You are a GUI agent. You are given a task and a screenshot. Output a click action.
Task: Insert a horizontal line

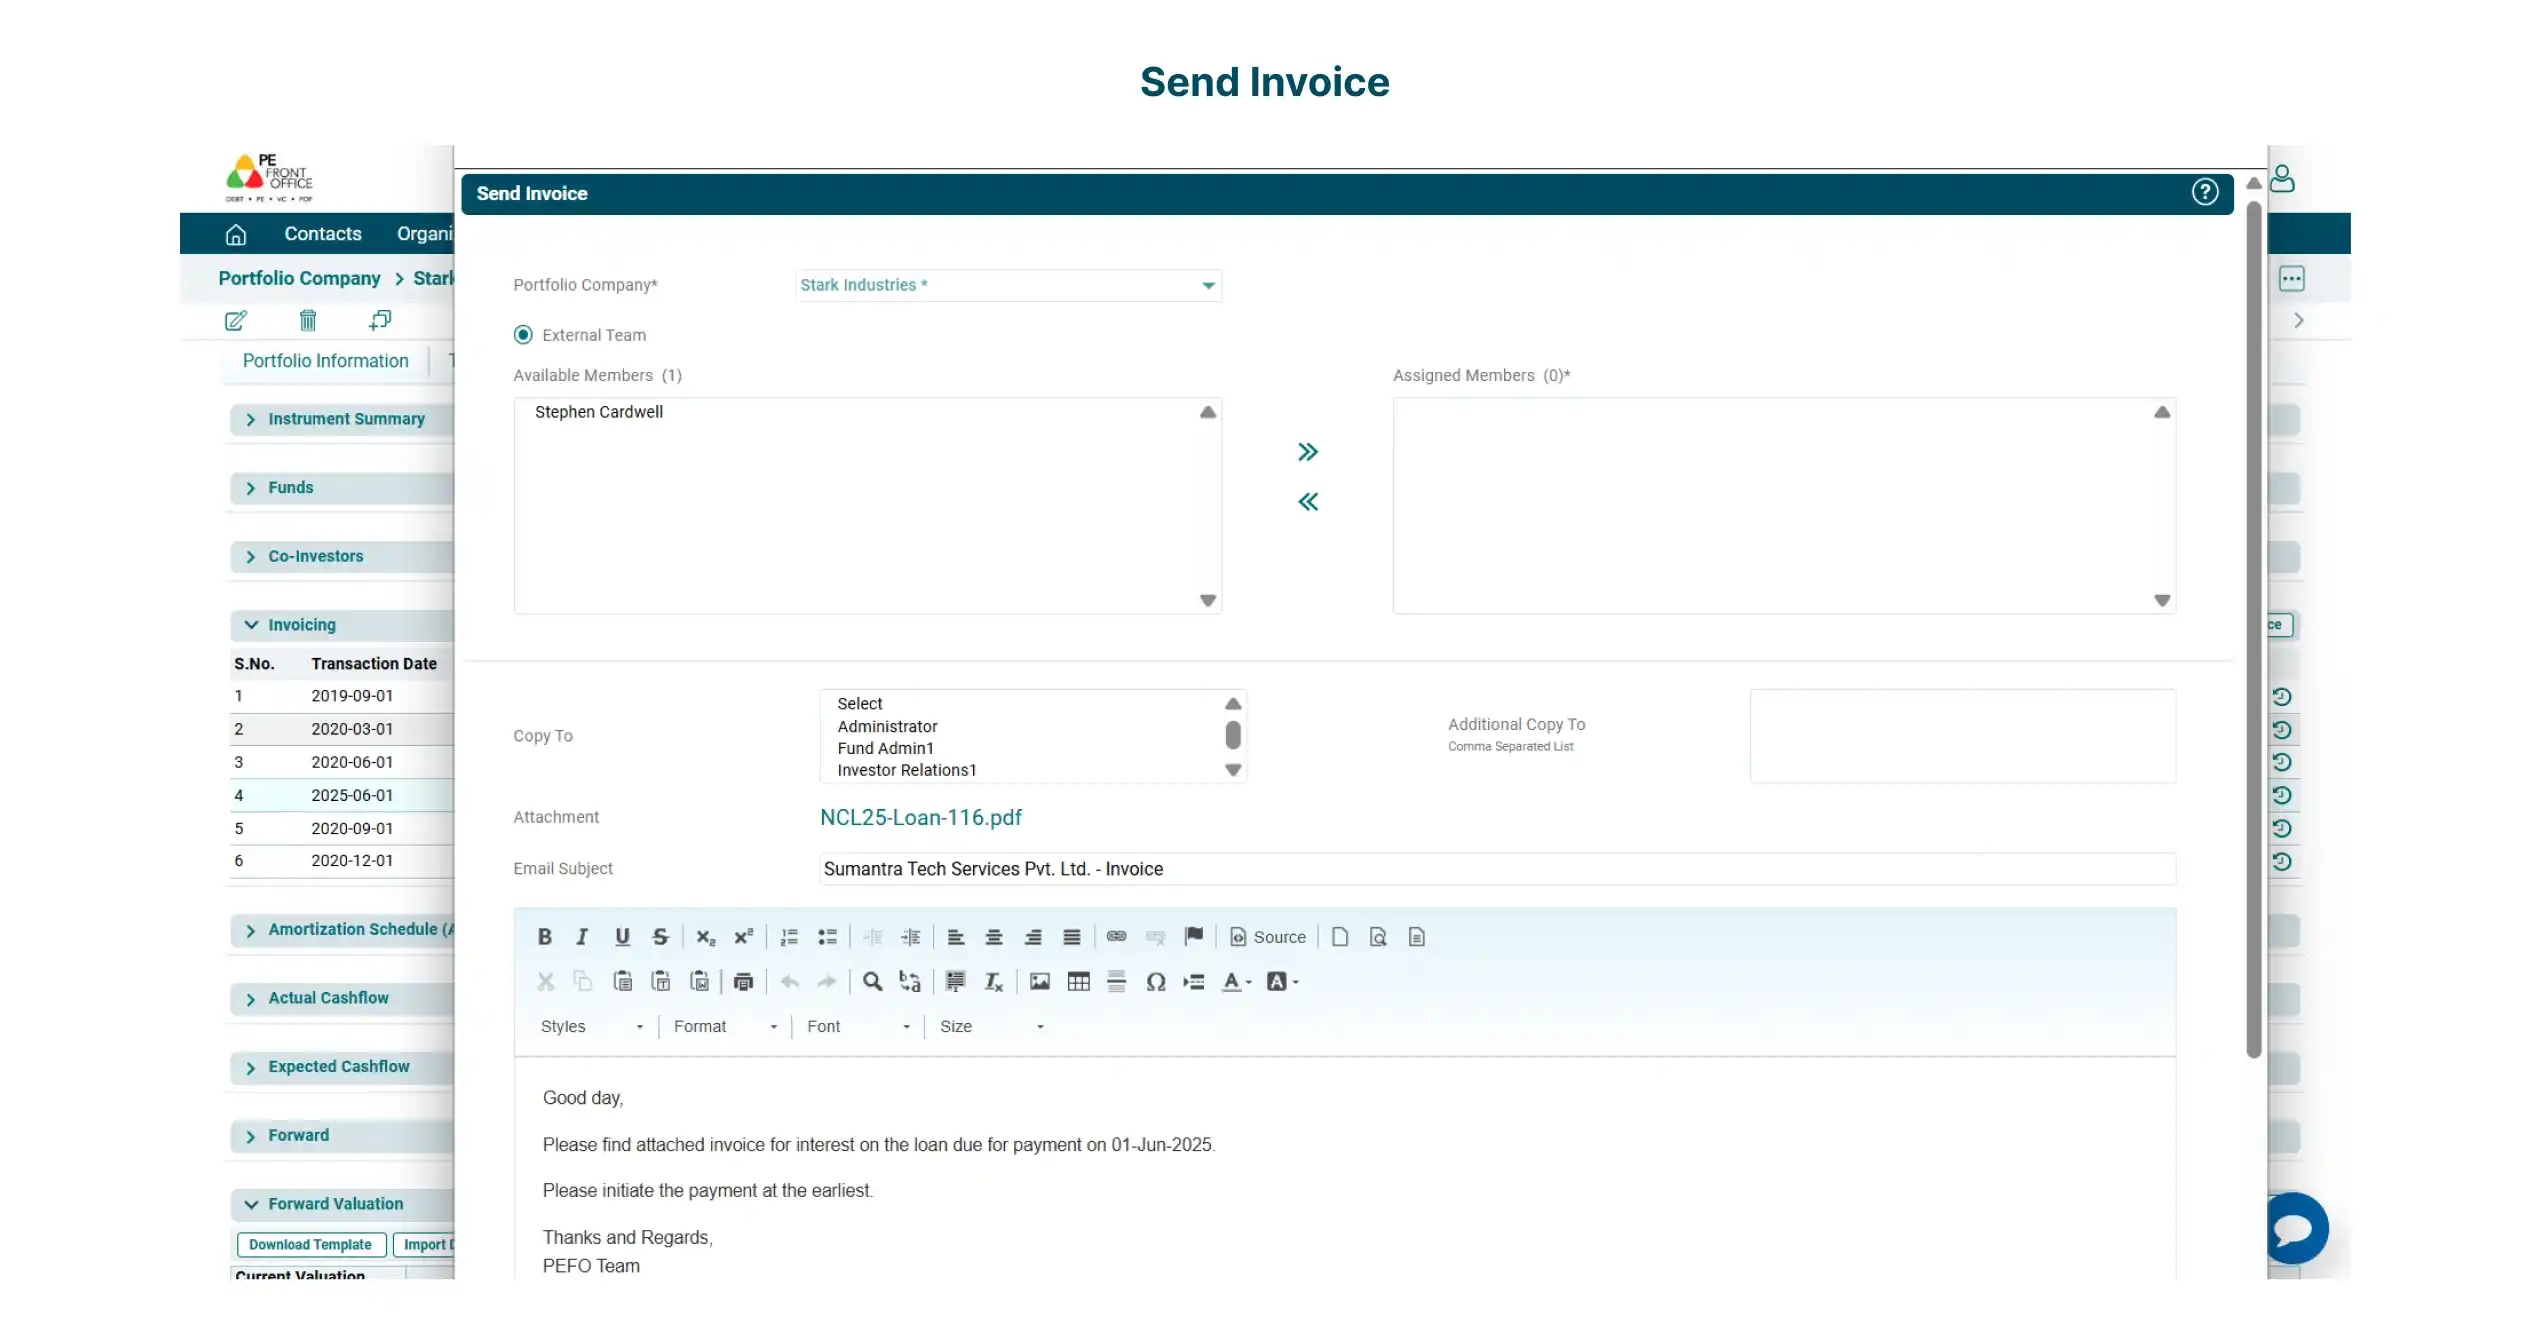coord(1117,982)
